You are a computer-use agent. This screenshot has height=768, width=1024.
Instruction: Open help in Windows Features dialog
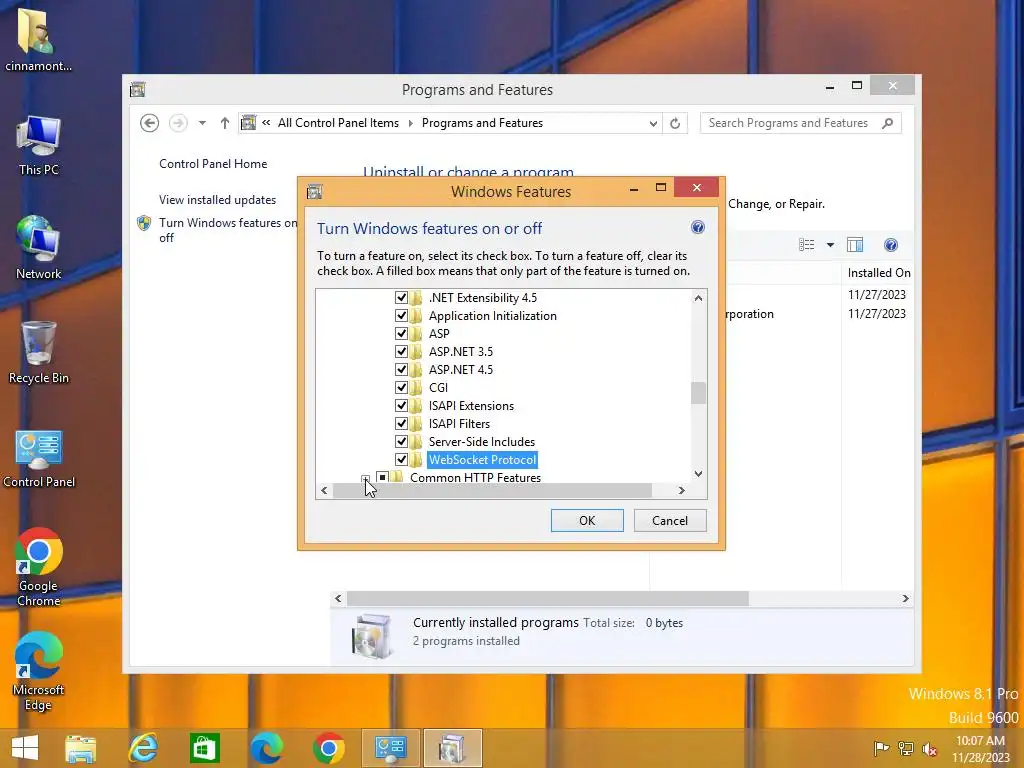[697, 227]
